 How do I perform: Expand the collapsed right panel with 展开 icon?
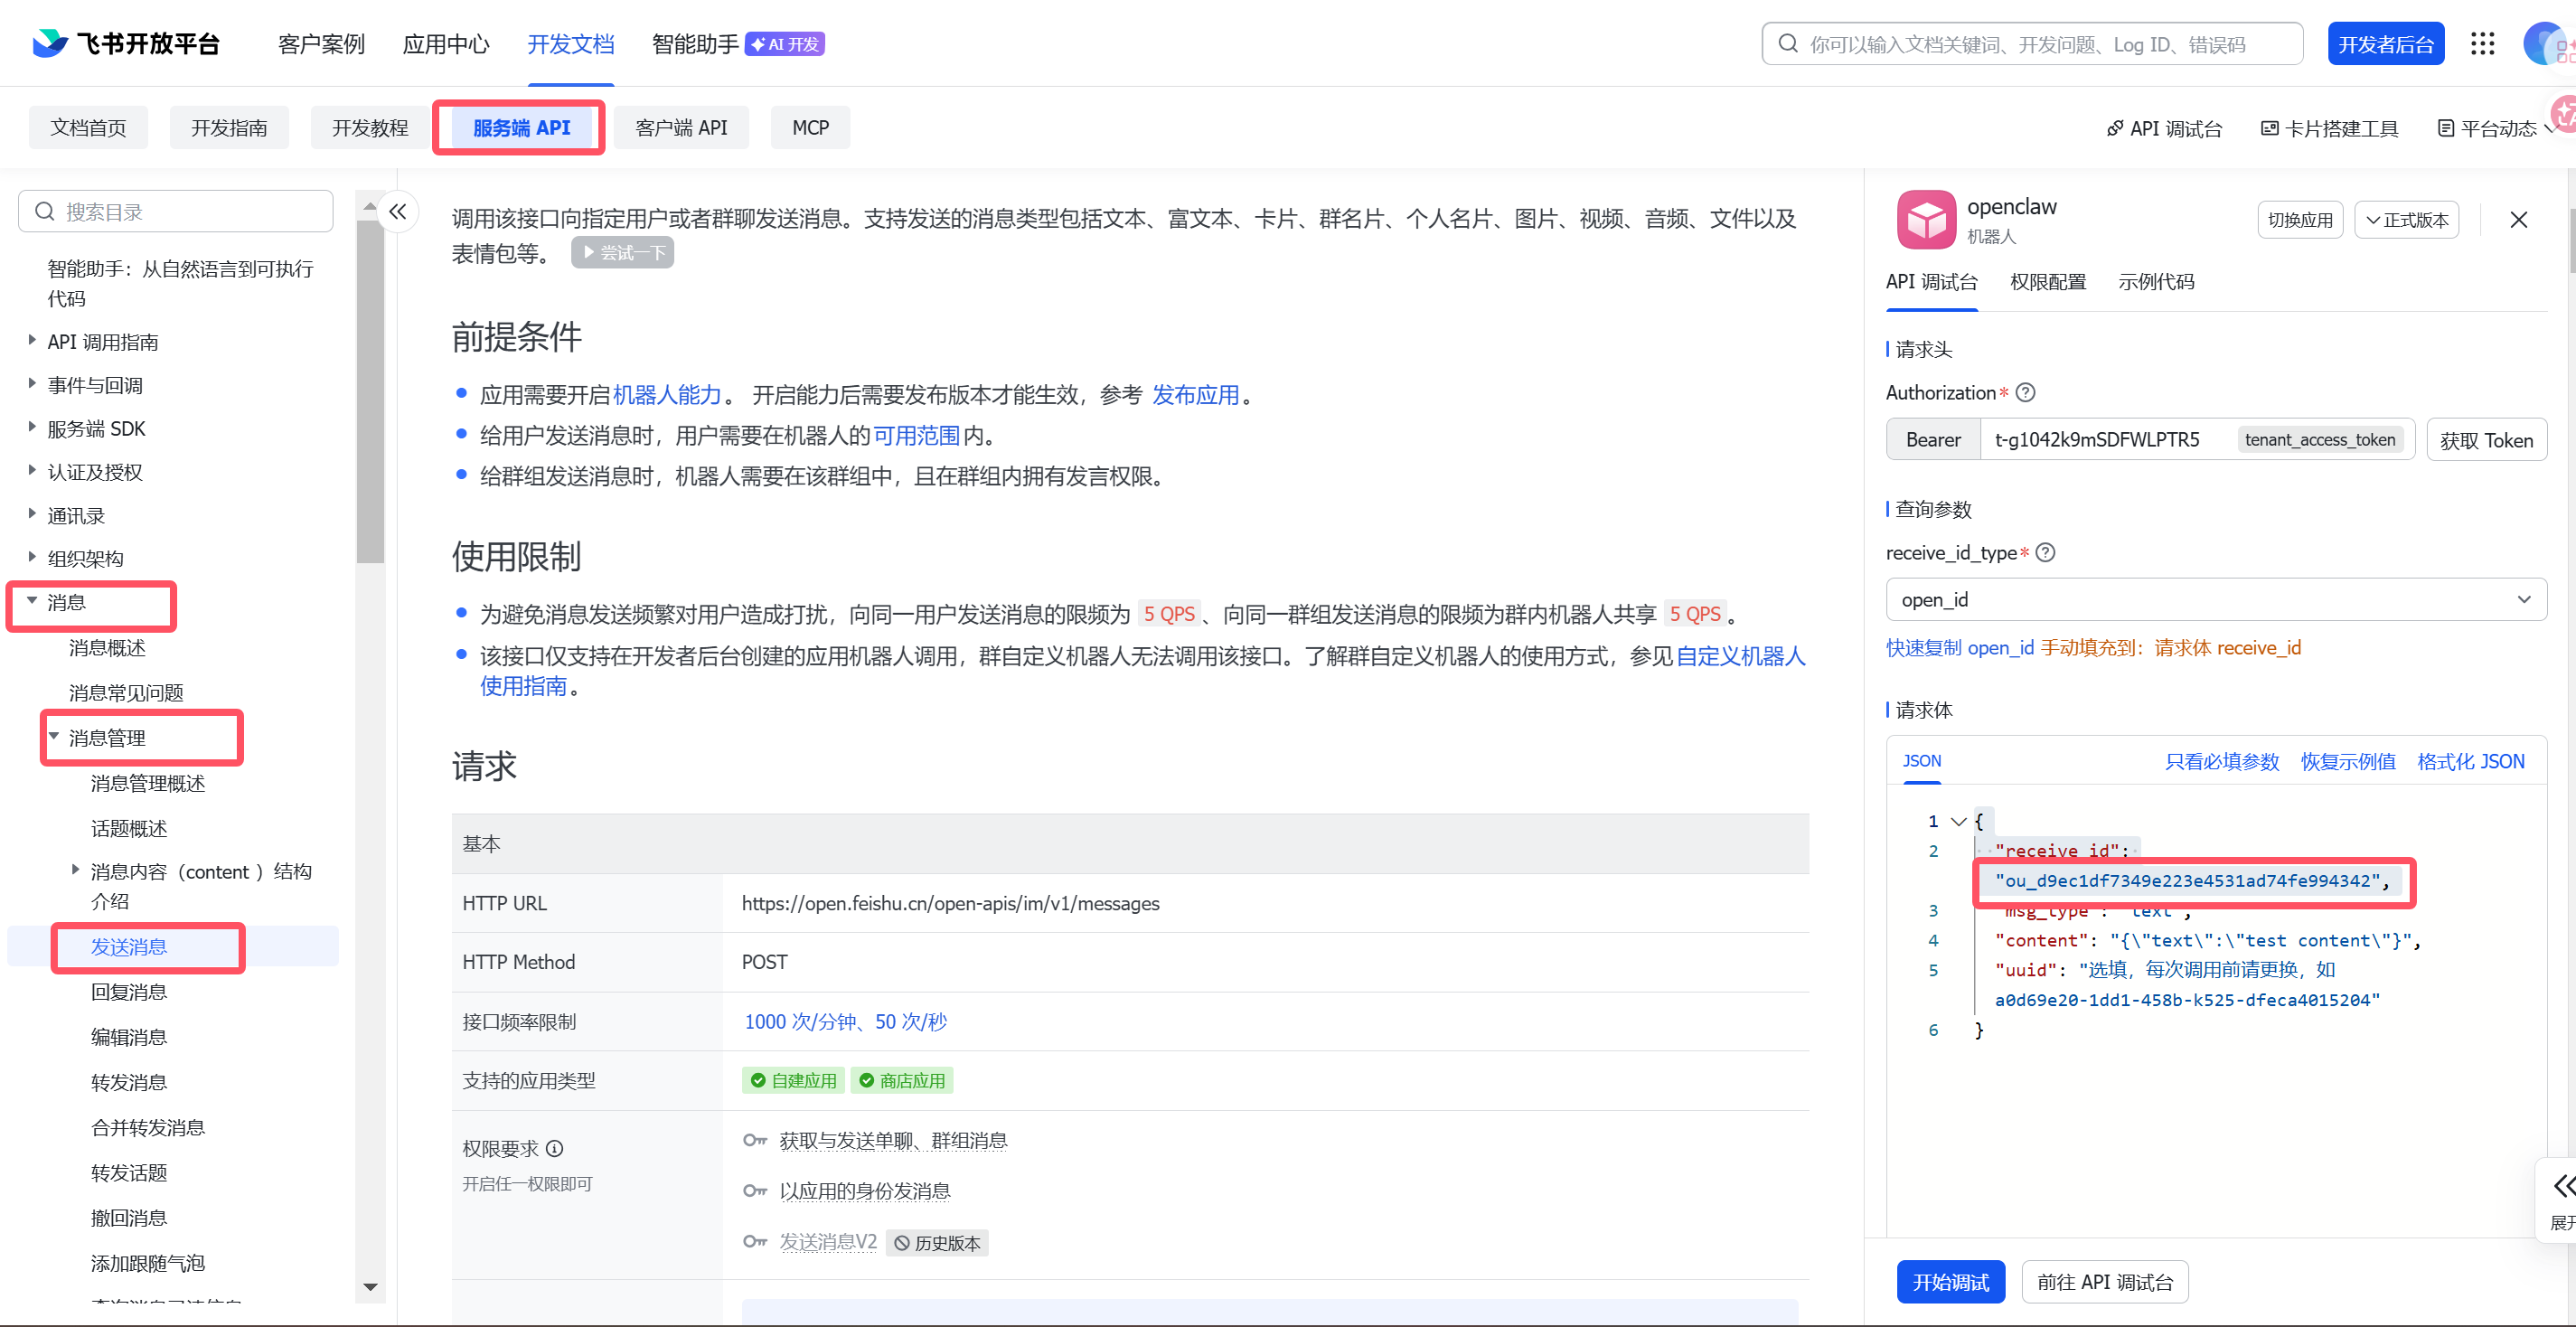point(2562,1197)
